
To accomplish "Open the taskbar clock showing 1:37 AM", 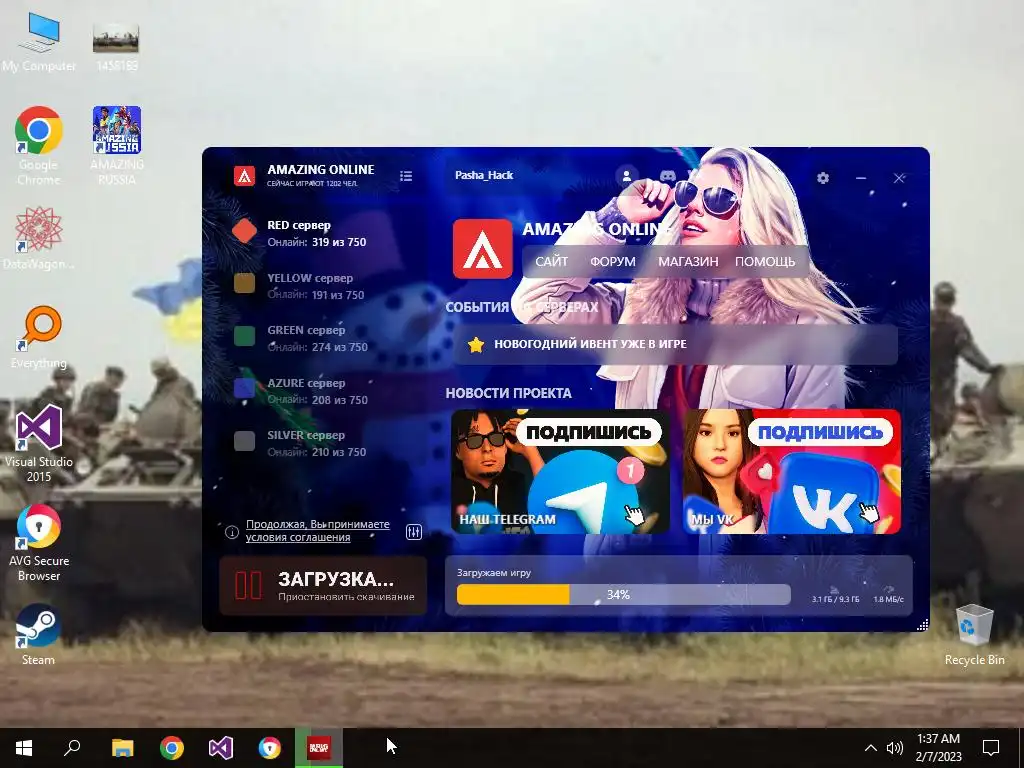I will point(938,748).
